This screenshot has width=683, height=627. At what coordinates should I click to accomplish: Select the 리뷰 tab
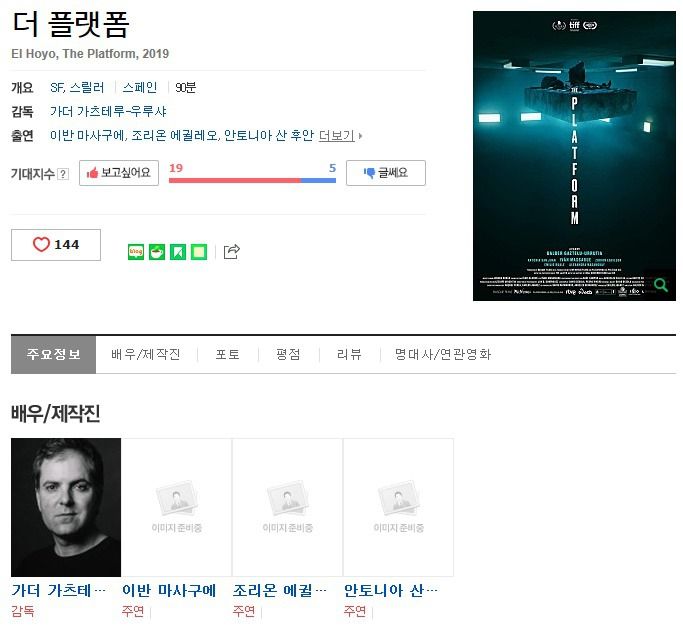(x=349, y=354)
